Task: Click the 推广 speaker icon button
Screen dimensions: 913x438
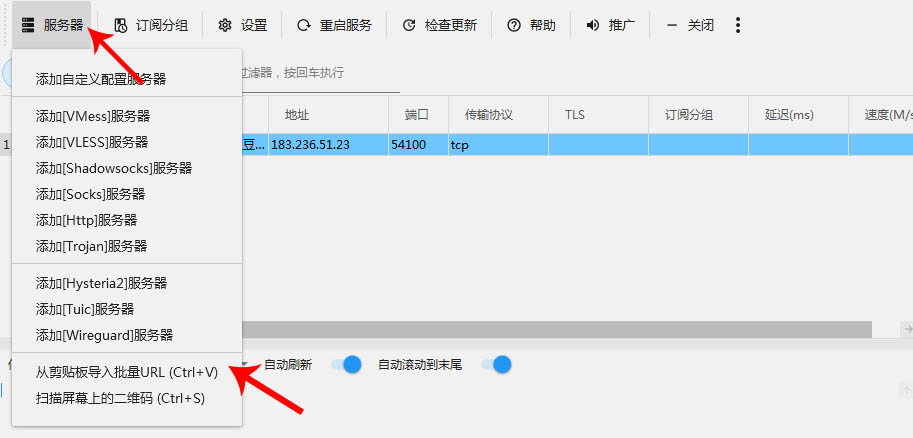Action: pos(610,25)
